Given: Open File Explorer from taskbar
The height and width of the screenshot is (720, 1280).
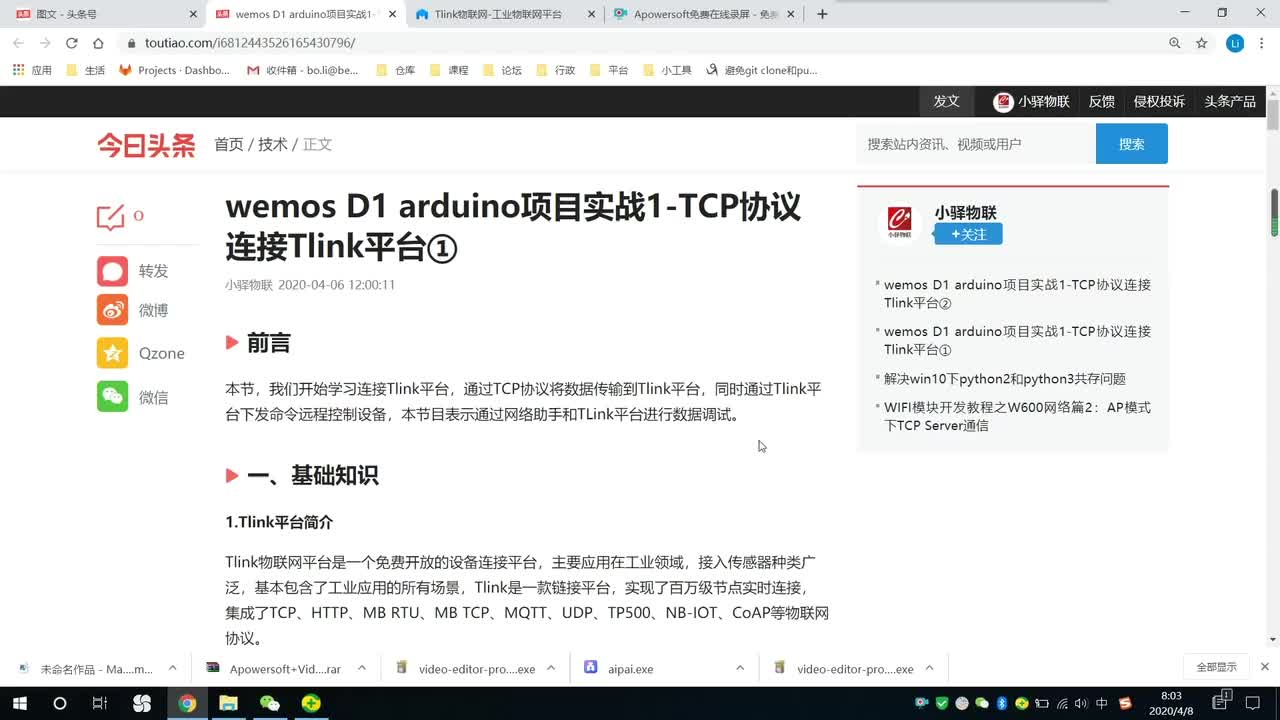Looking at the screenshot, I should pos(228,703).
